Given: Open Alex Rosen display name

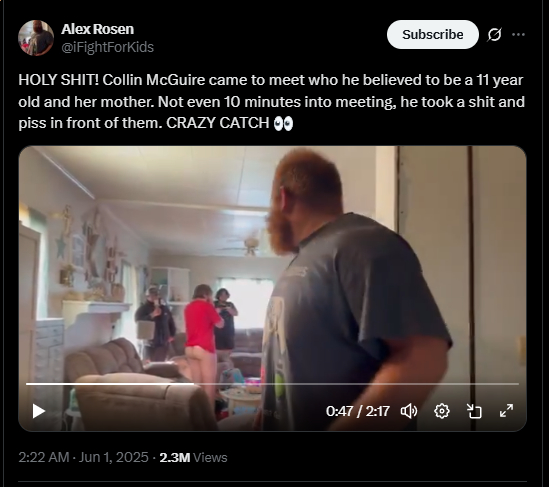Looking at the screenshot, I should [x=97, y=29].
